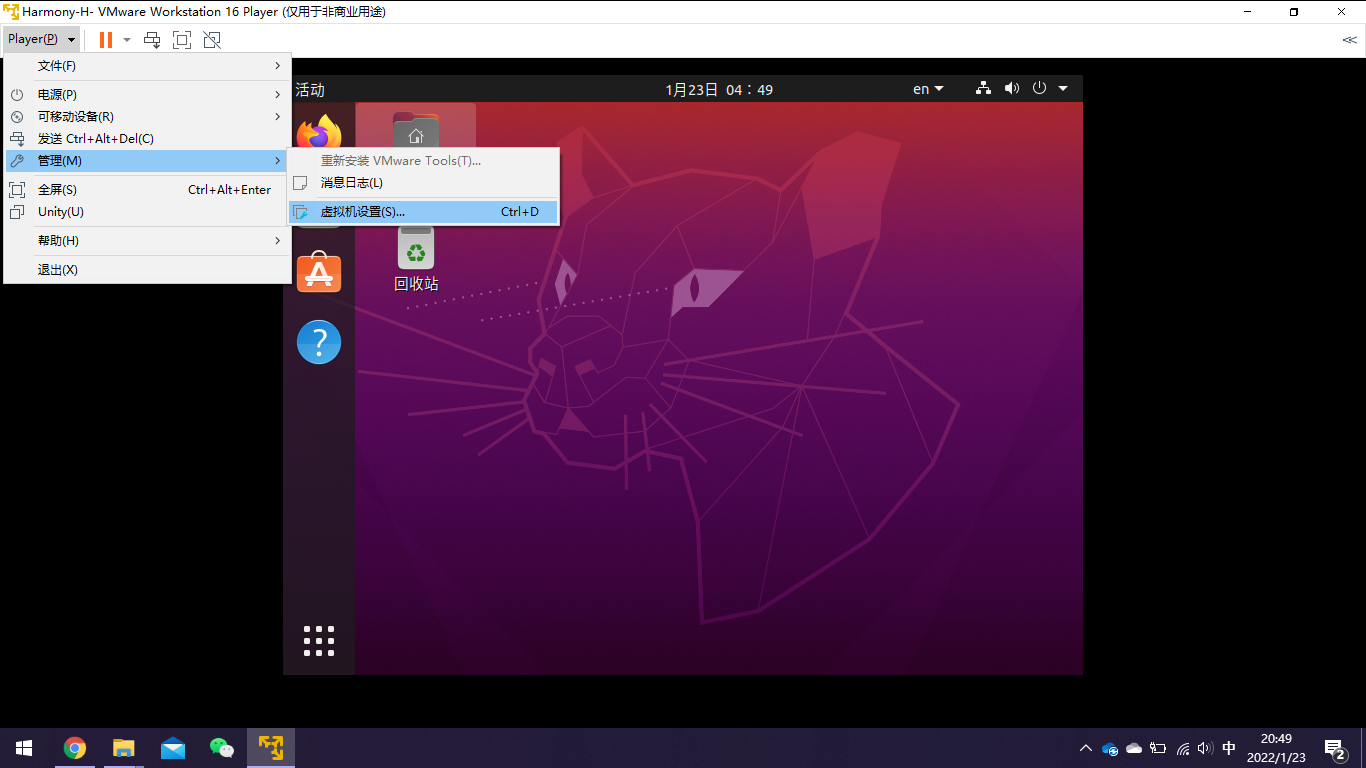Screen dimensions: 1366x768
Task: Expand the arrow on the 帮助(H) row
Action: [278, 241]
